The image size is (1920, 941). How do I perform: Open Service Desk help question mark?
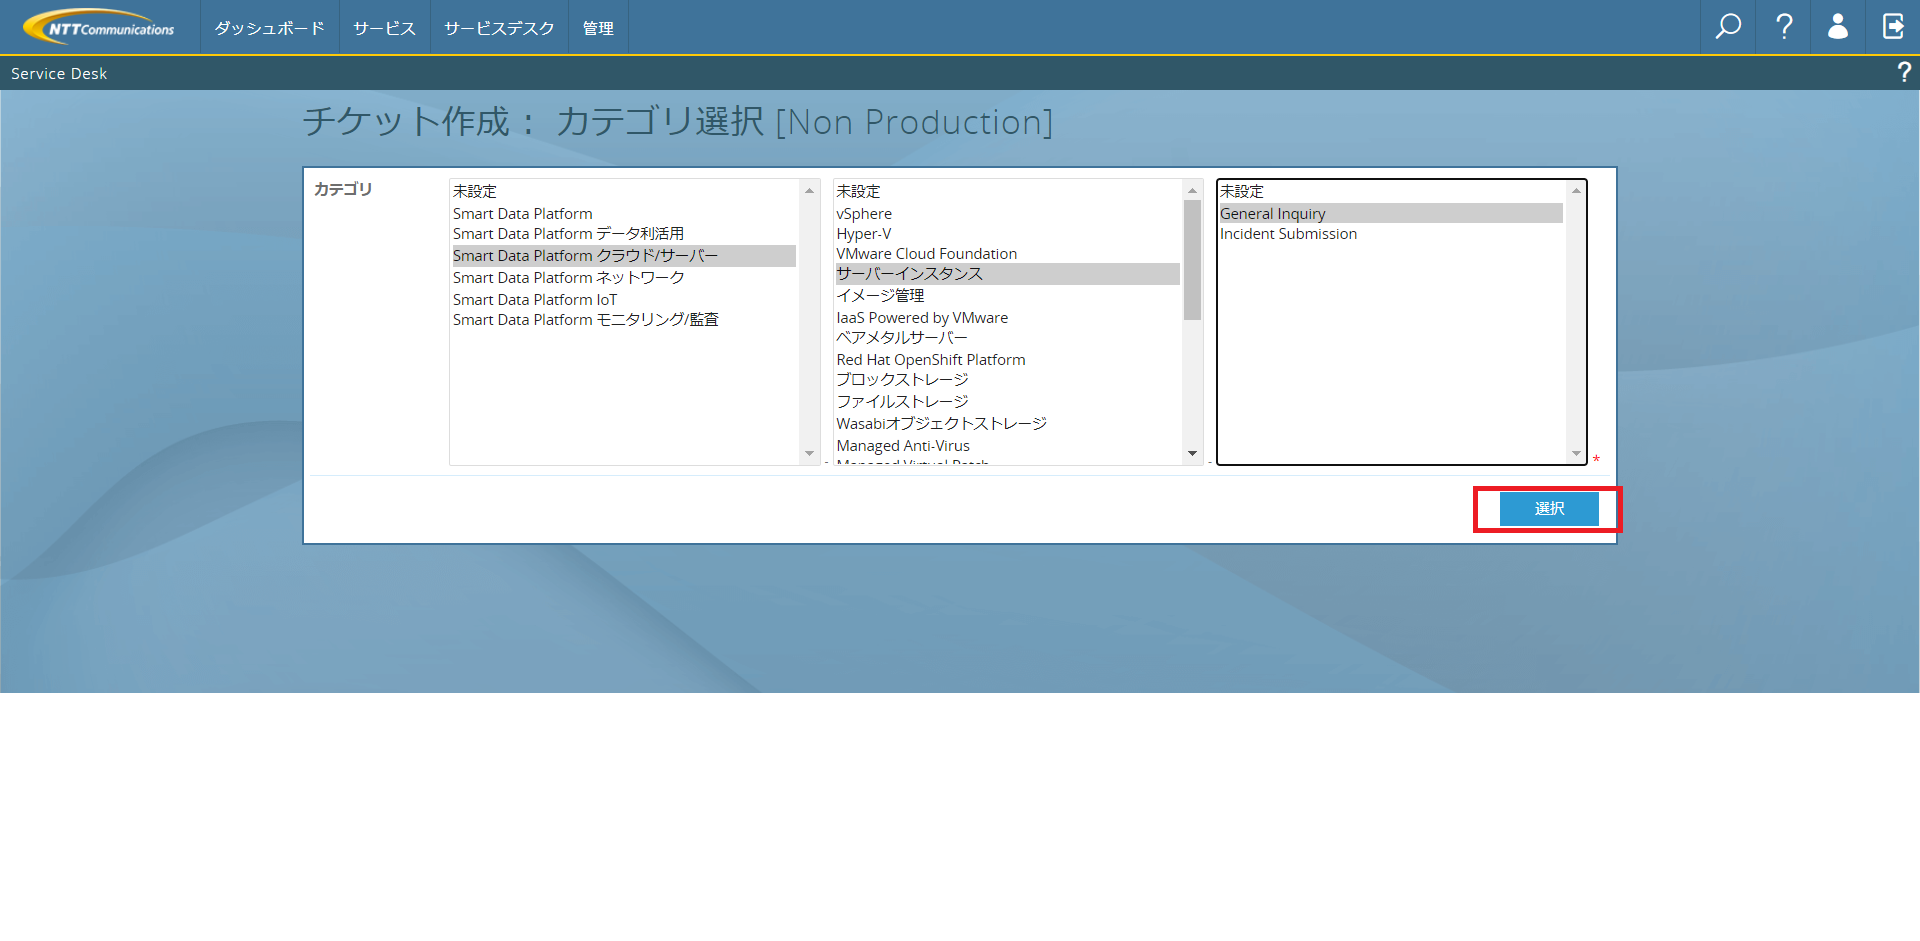pyautogui.click(x=1904, y=72)
